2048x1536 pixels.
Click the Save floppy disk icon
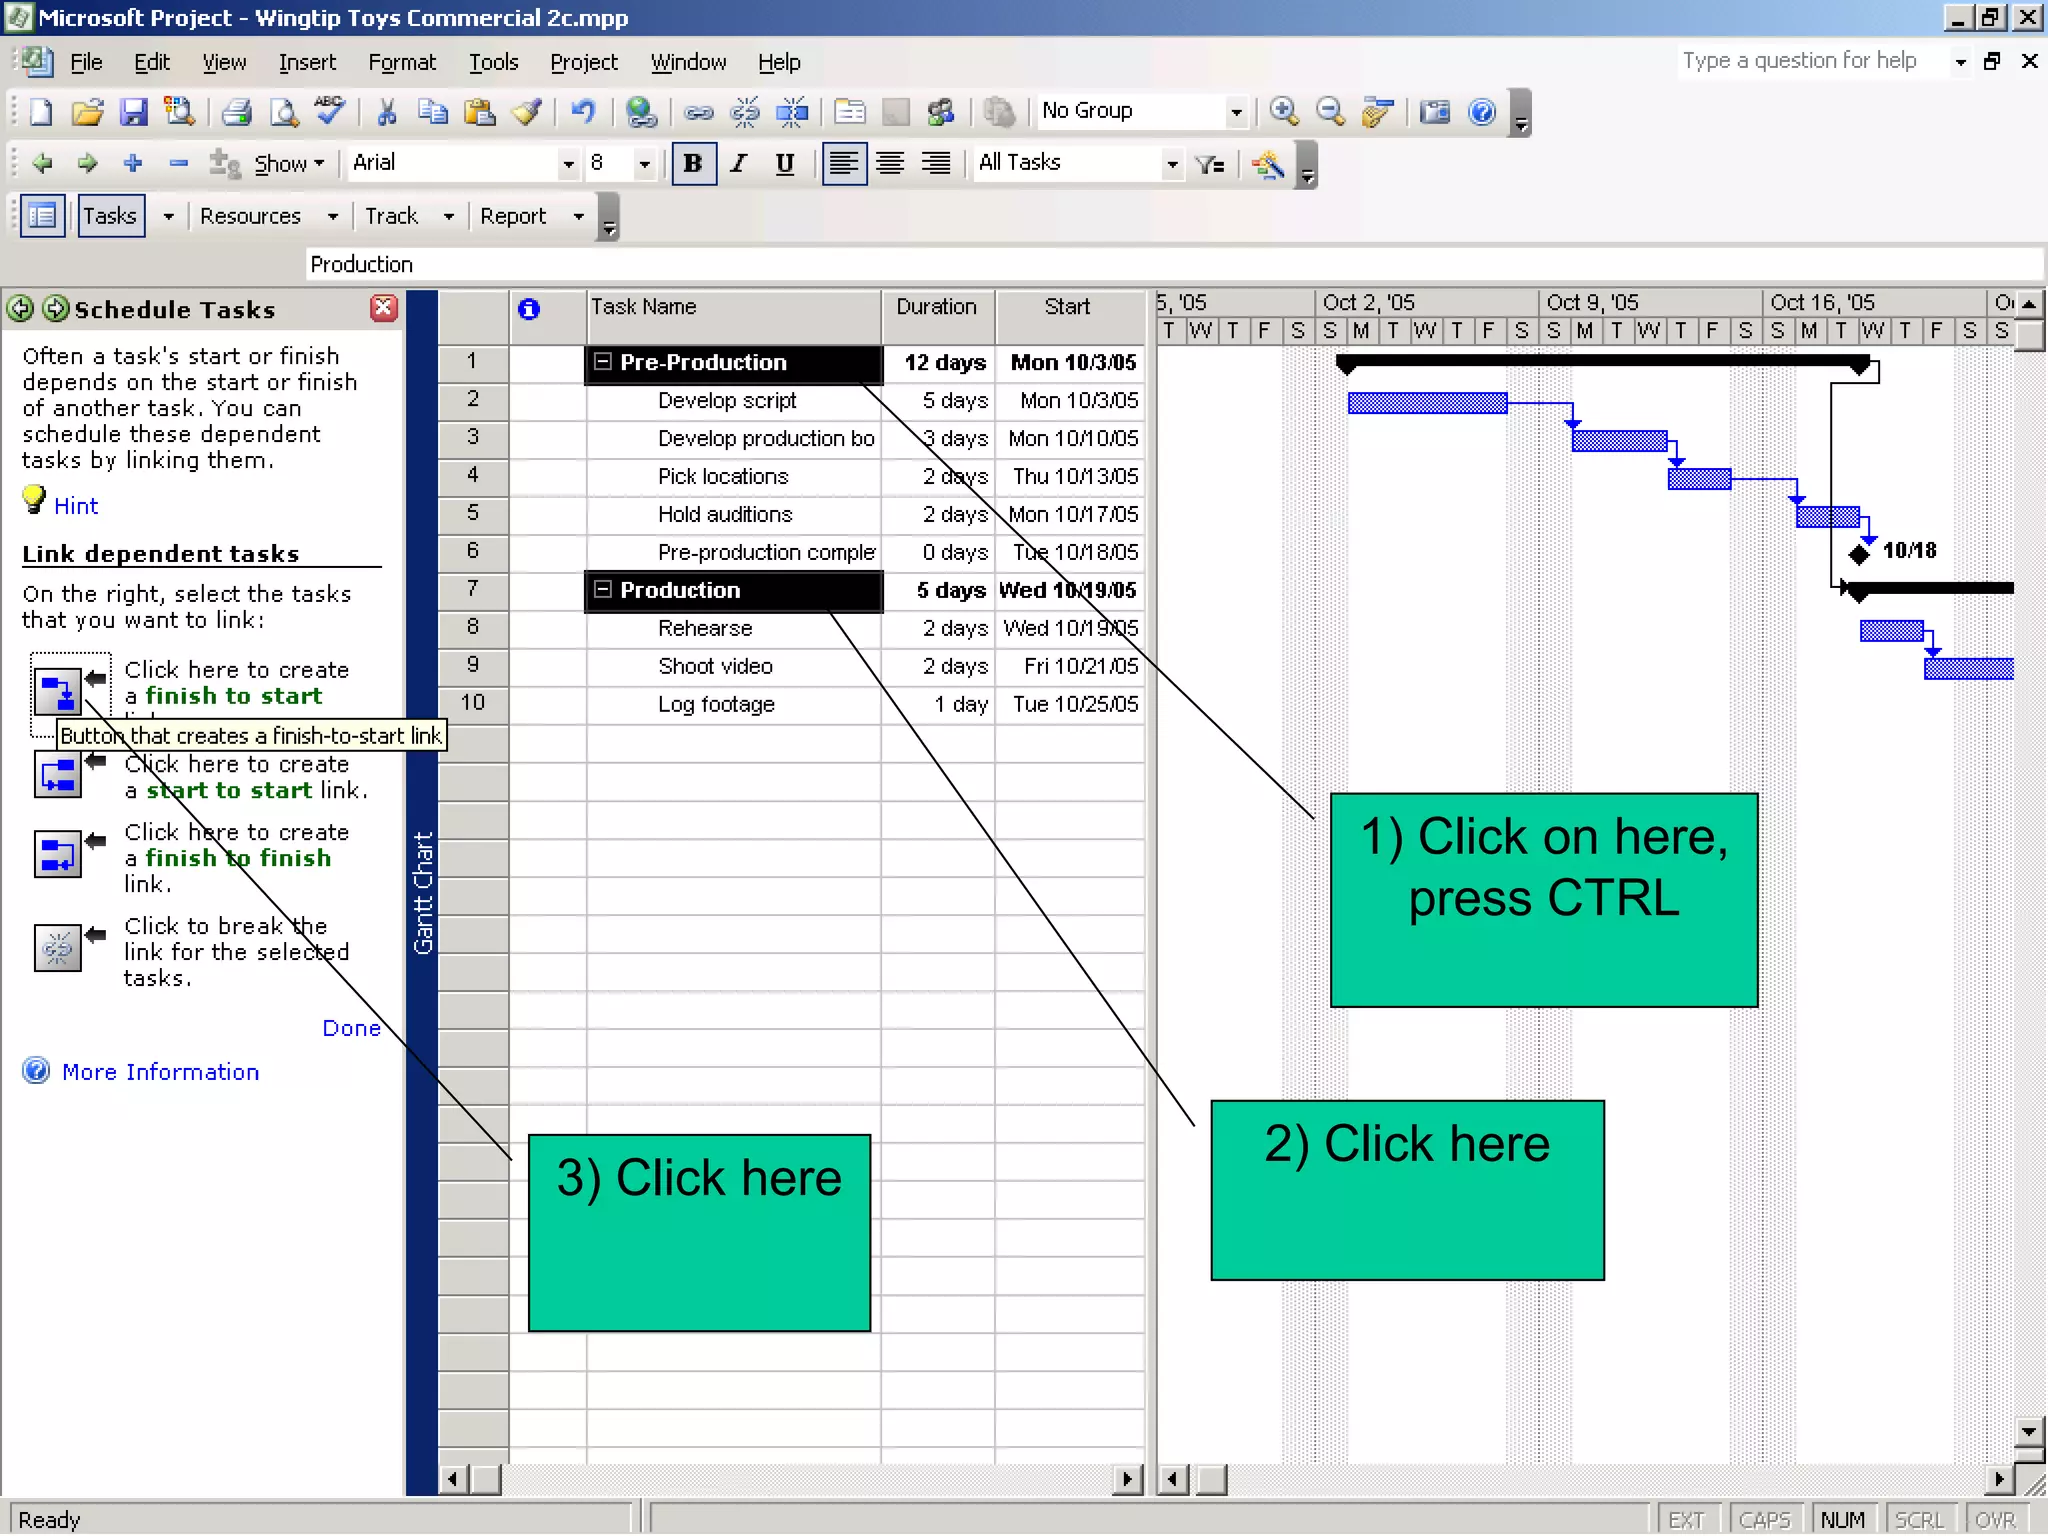tap(133, 111)
